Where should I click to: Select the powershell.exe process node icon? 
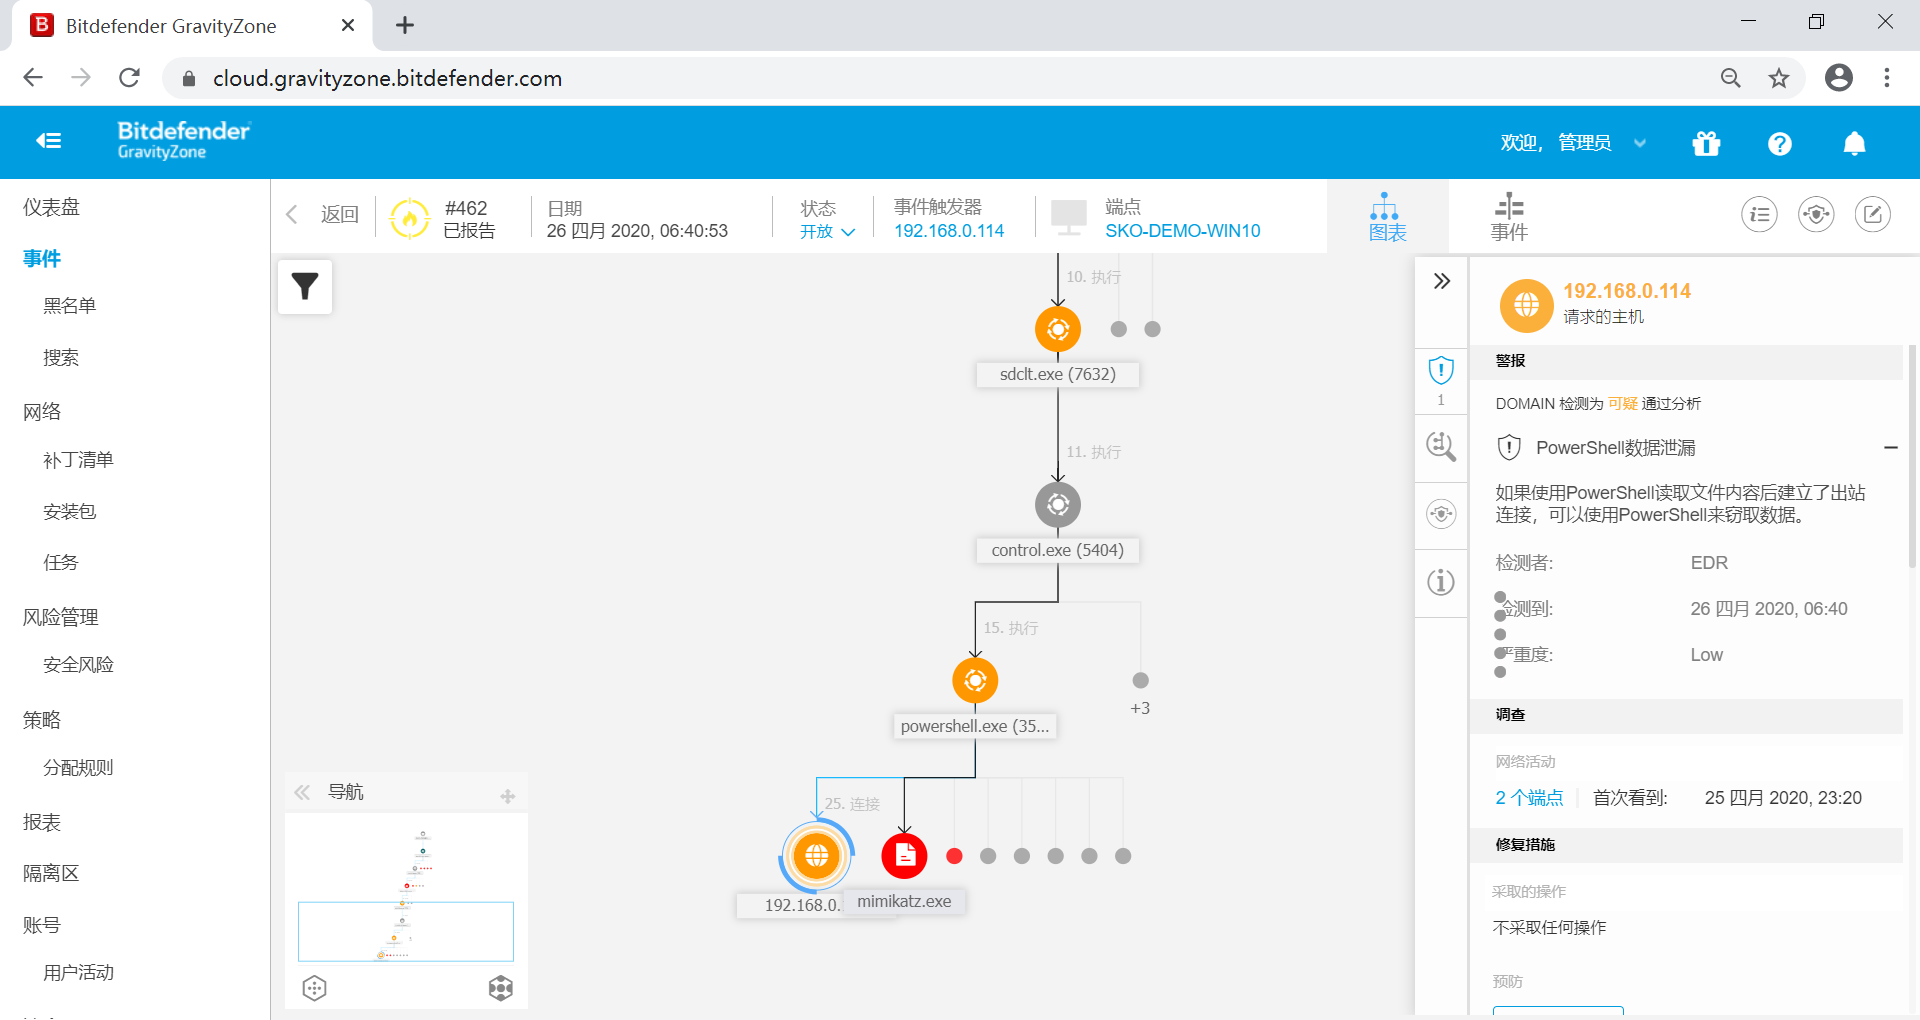975,681
